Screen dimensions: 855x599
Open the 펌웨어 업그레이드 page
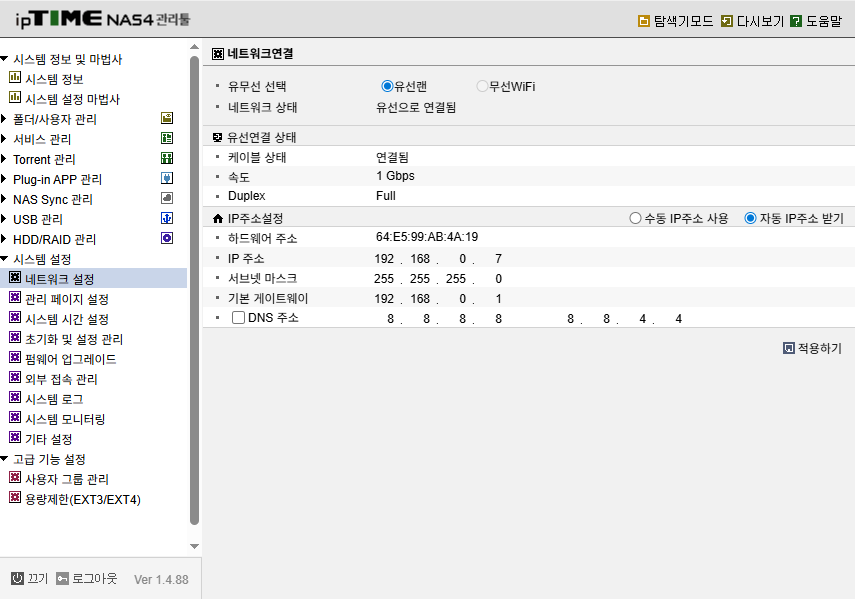[x=70, y=359]
